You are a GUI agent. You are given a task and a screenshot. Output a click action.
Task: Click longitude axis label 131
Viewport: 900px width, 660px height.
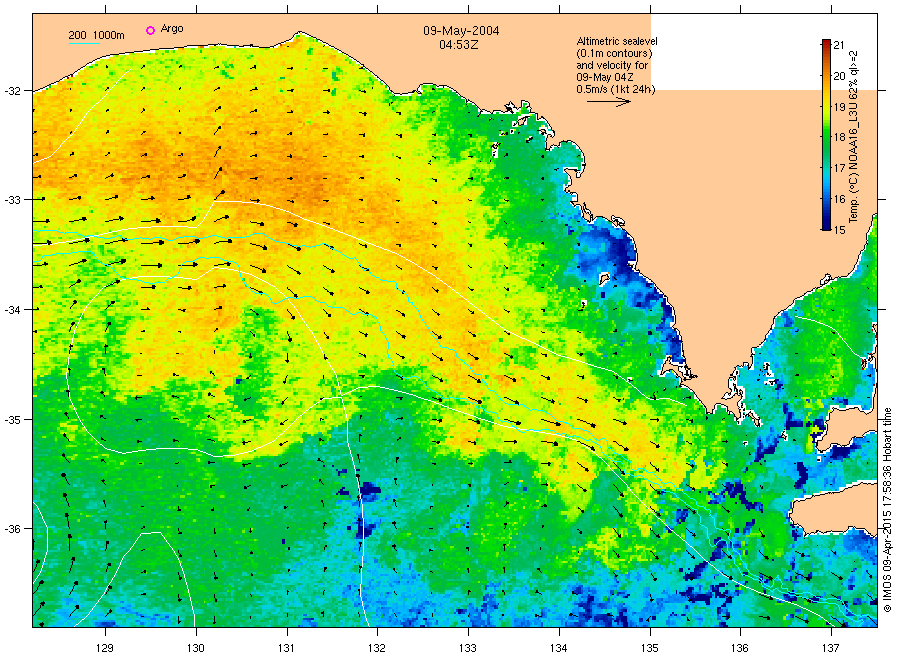click(x=286, y=649)
